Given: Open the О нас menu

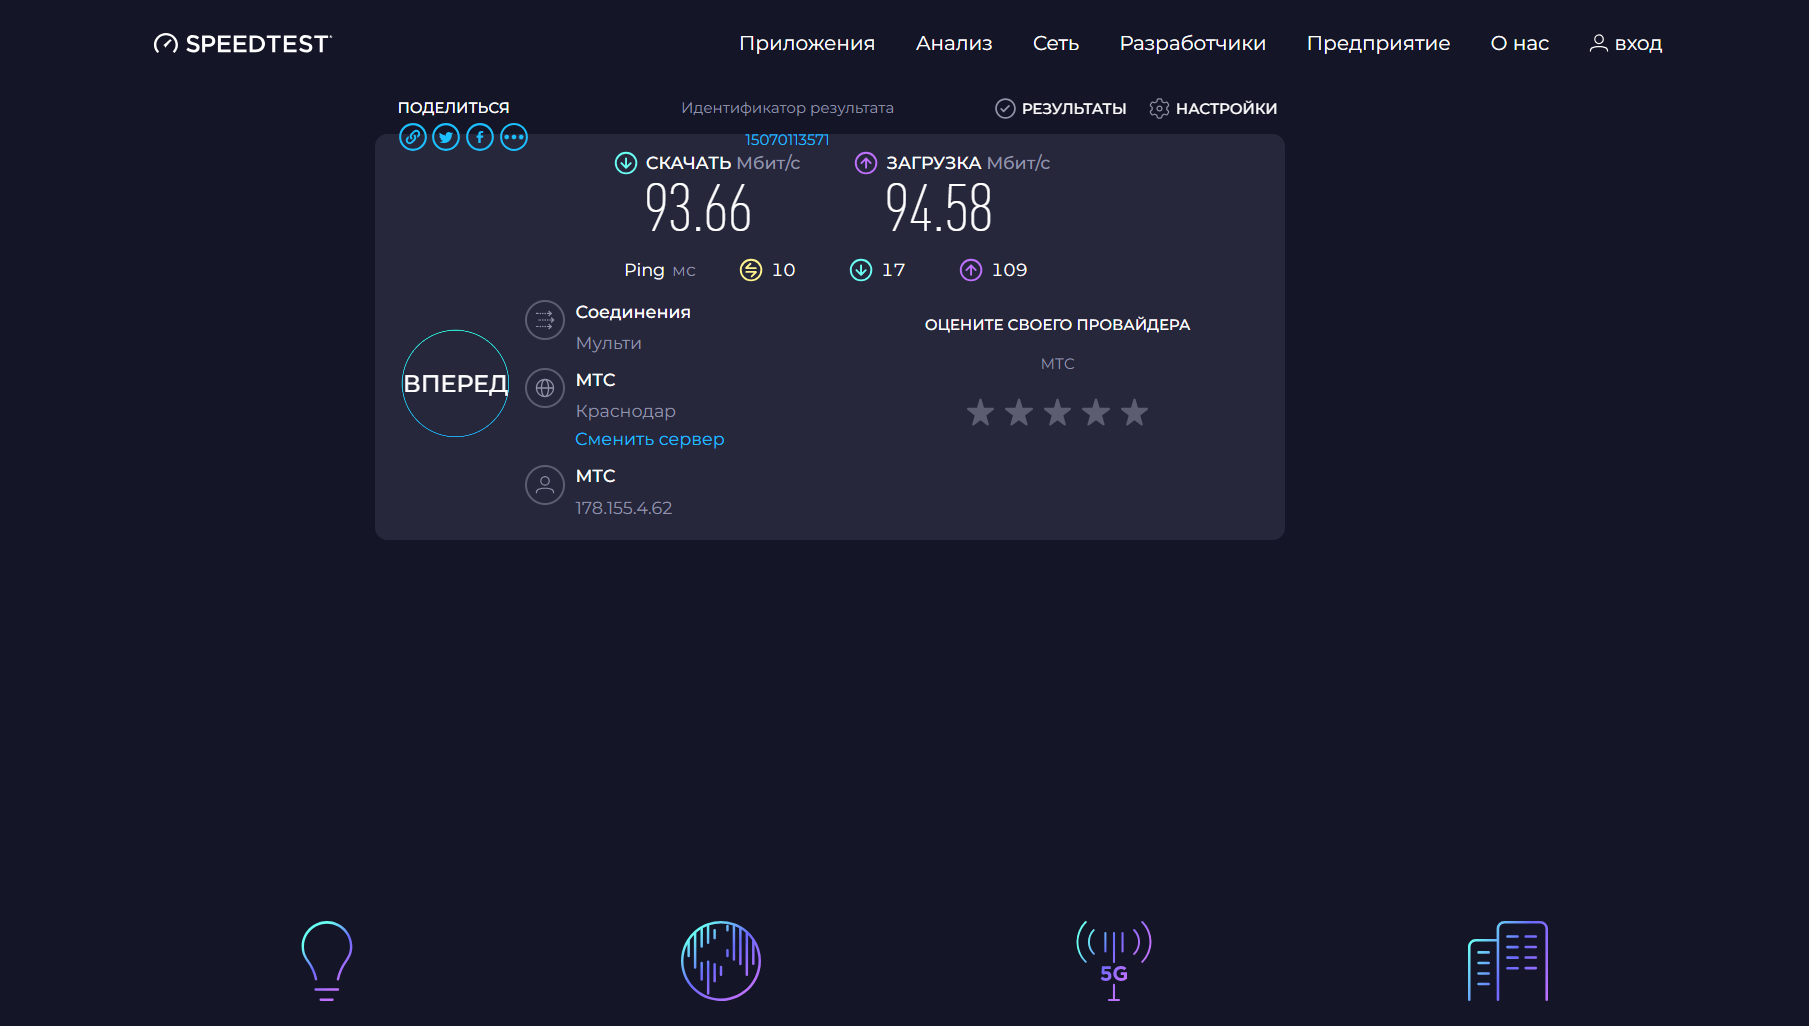Looking at the screenshot, I should click(x=1520, y=43).
